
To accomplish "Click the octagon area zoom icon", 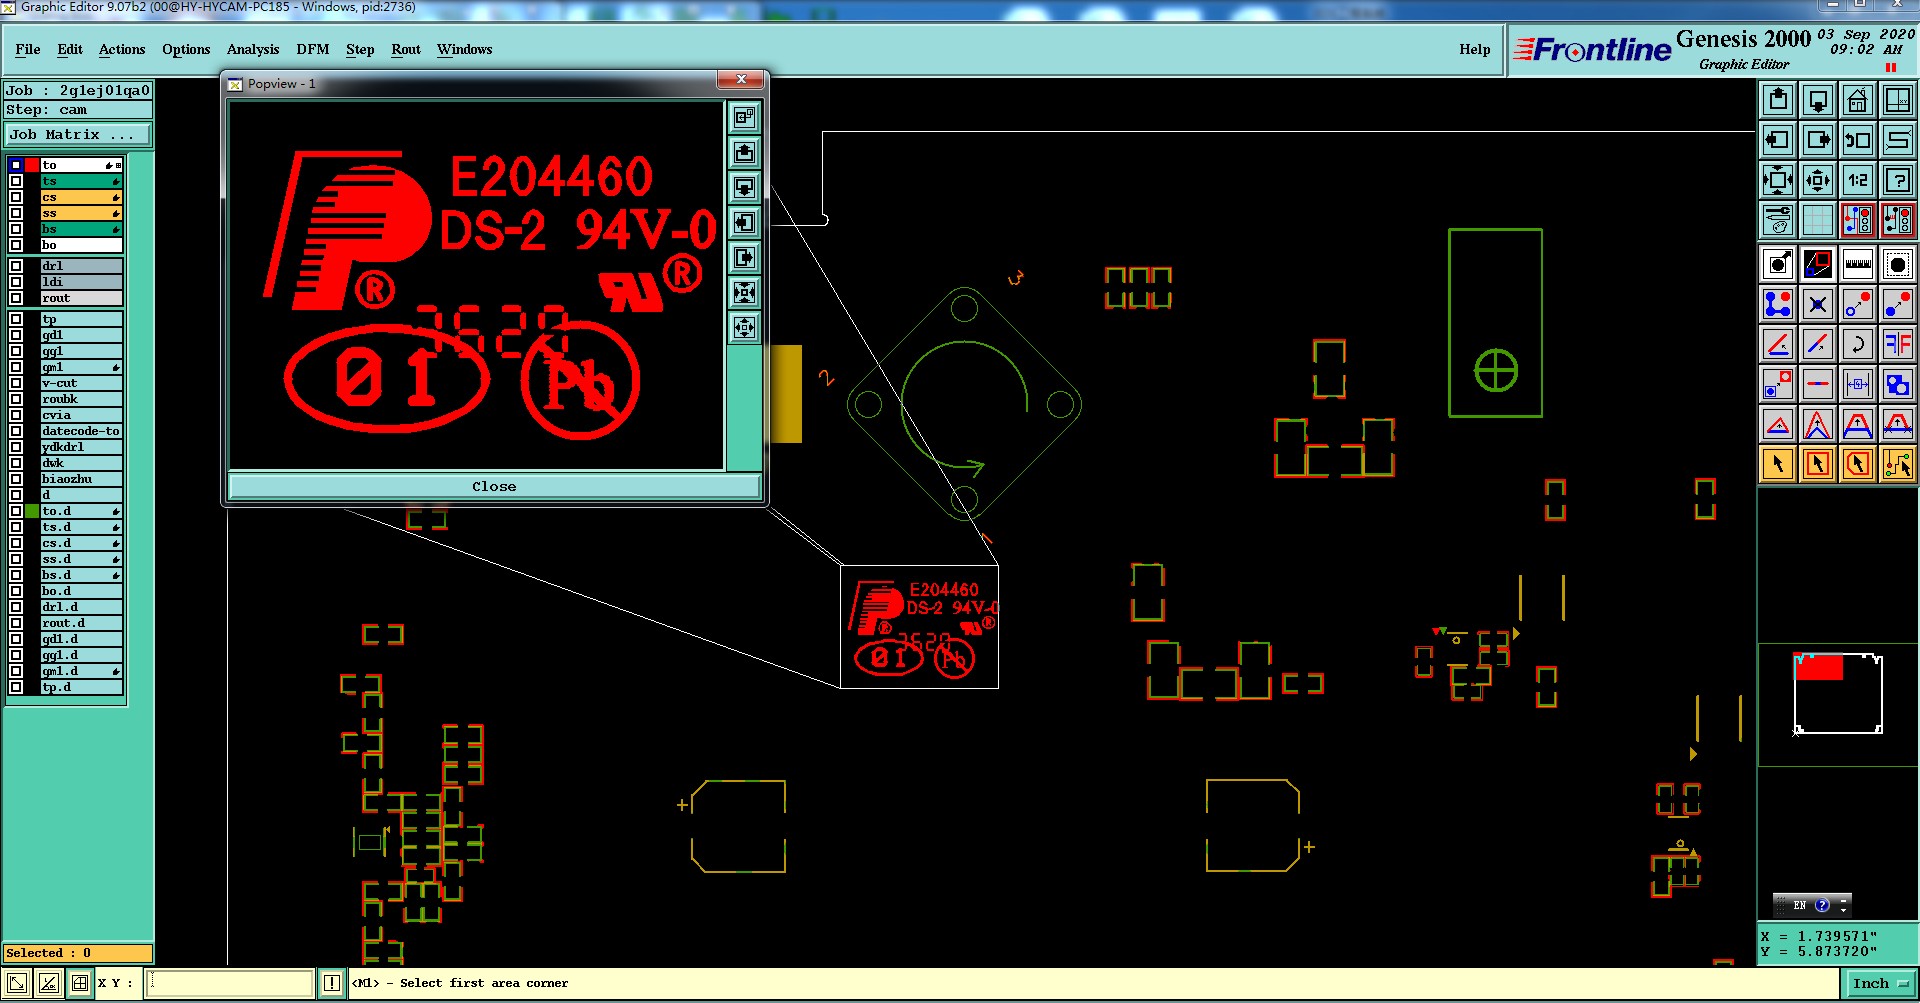I will pos(1898,264).
